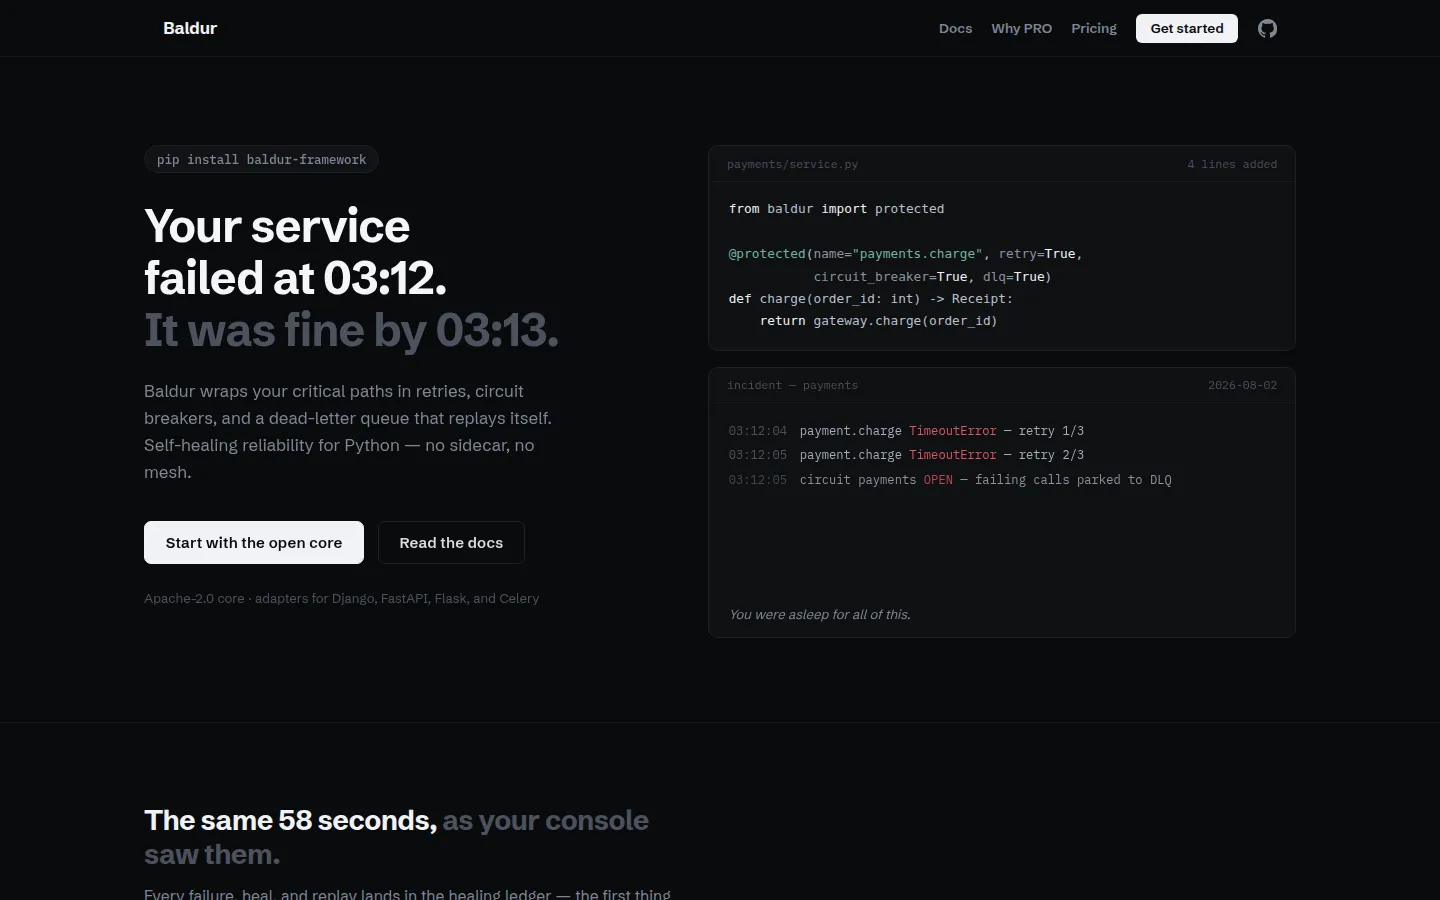Image resolution: width=1440 pixels, height=900 pixels.
Task: Open the Pricing nav link
Action: 1094,28
